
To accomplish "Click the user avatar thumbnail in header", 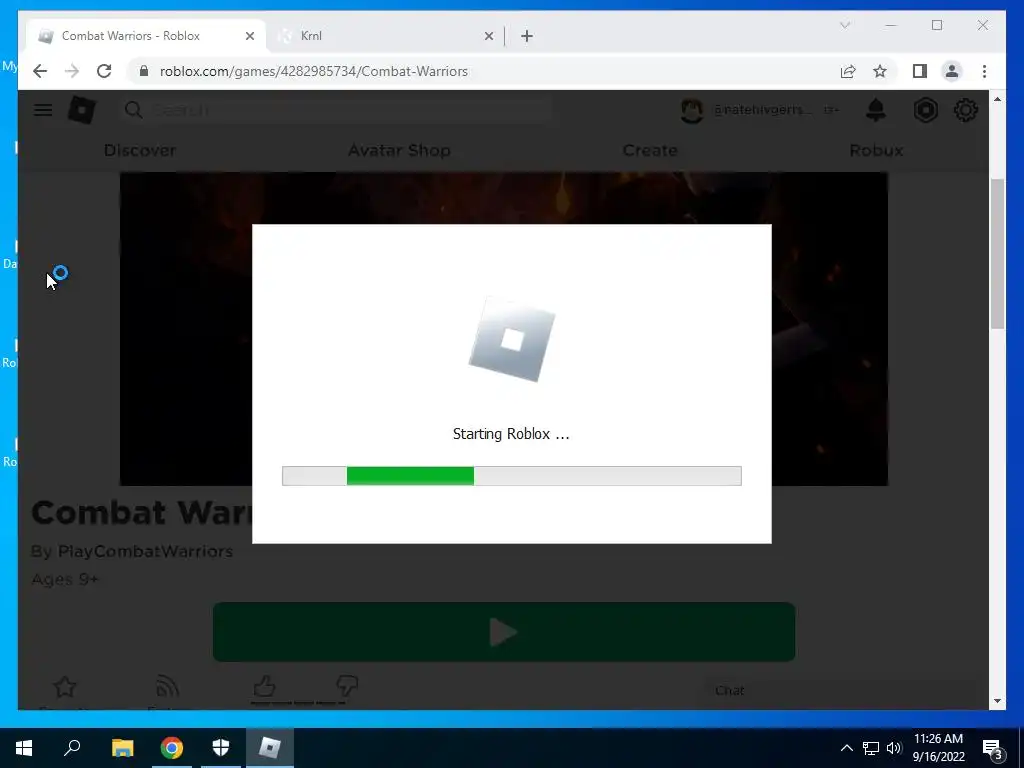I will coord(692,110).
